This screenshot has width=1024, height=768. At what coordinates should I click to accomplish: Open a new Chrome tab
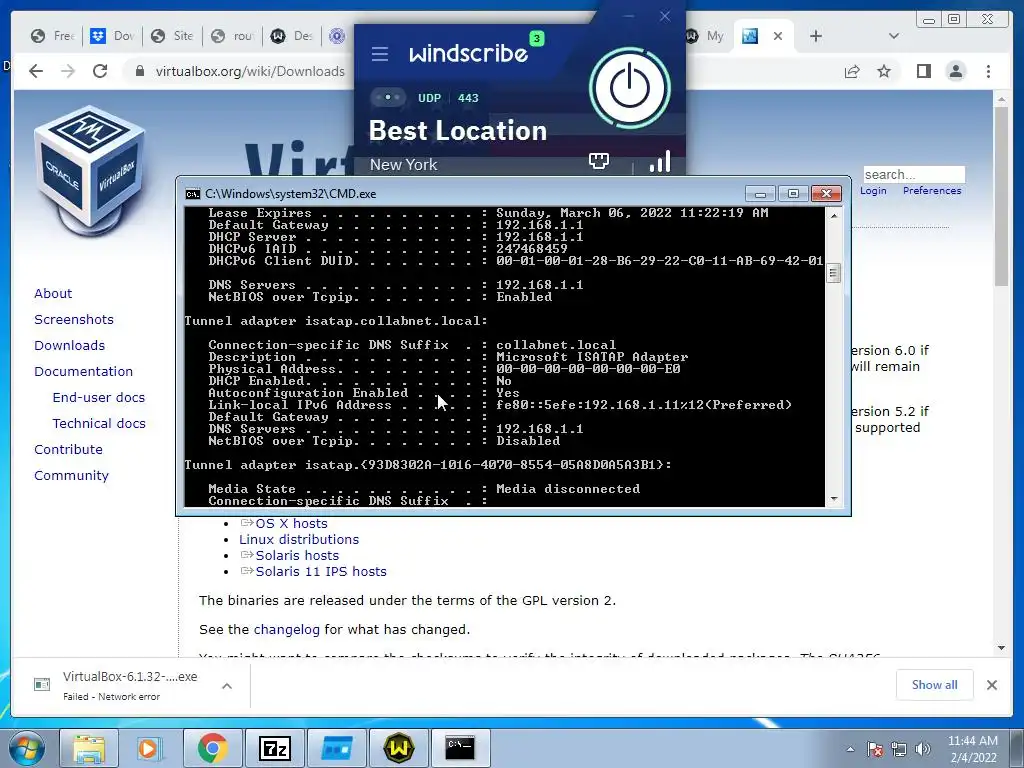816,36
